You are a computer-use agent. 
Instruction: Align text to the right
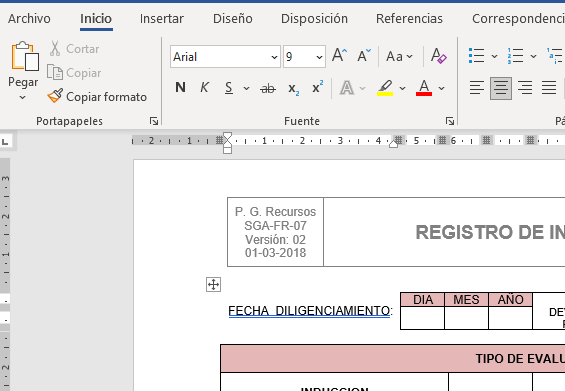point(525,88)
